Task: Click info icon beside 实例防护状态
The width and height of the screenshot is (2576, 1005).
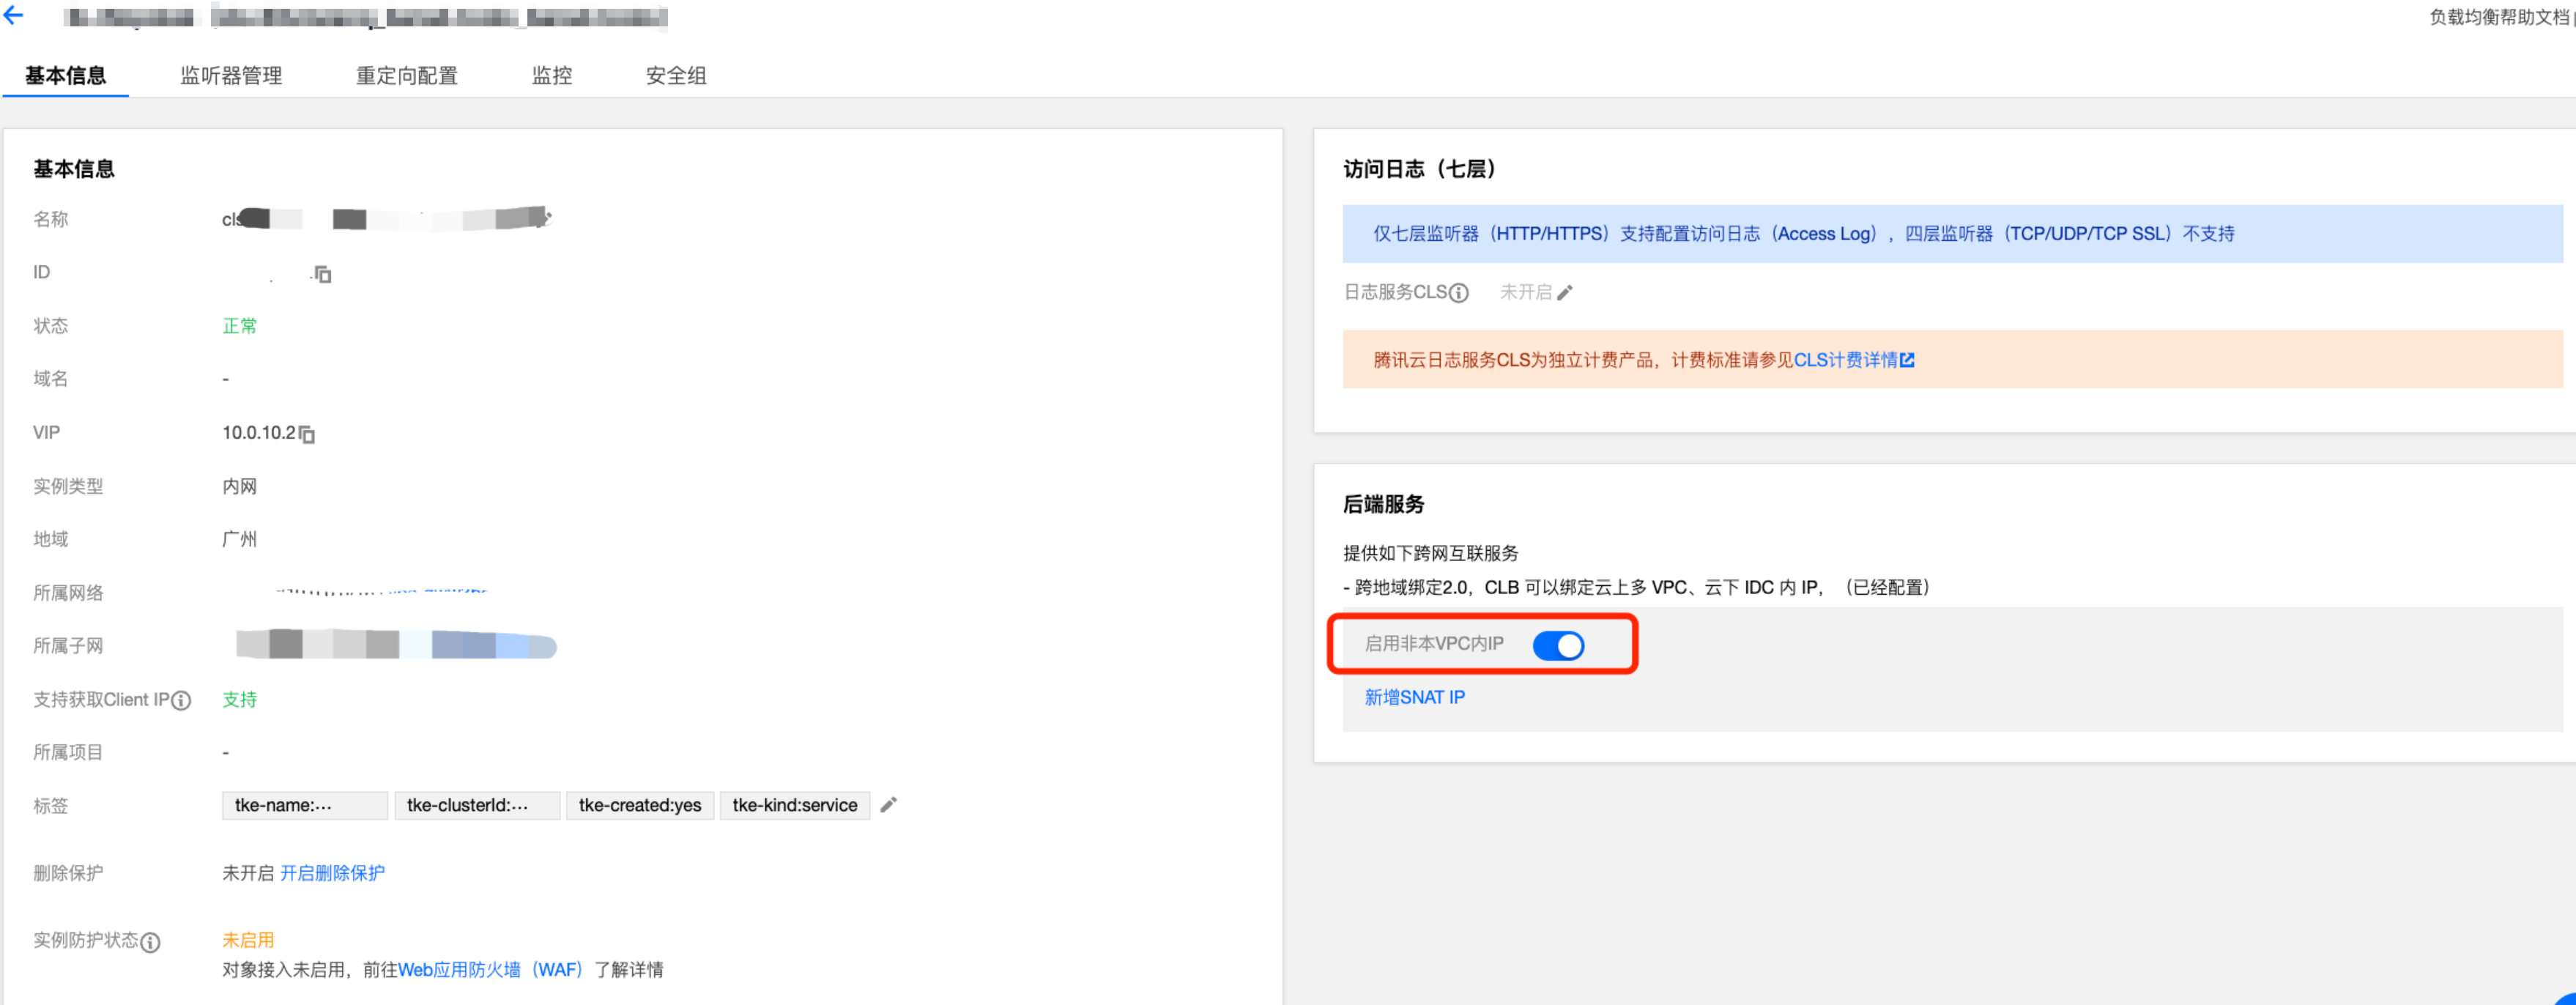Action: 150,942
